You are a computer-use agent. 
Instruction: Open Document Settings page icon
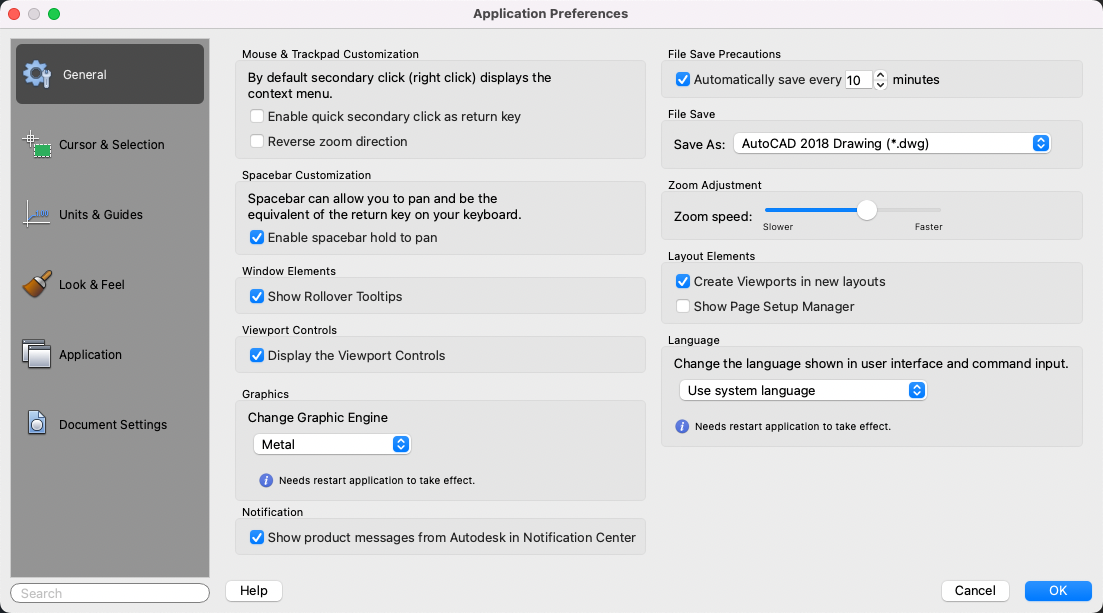click(37, 424)
